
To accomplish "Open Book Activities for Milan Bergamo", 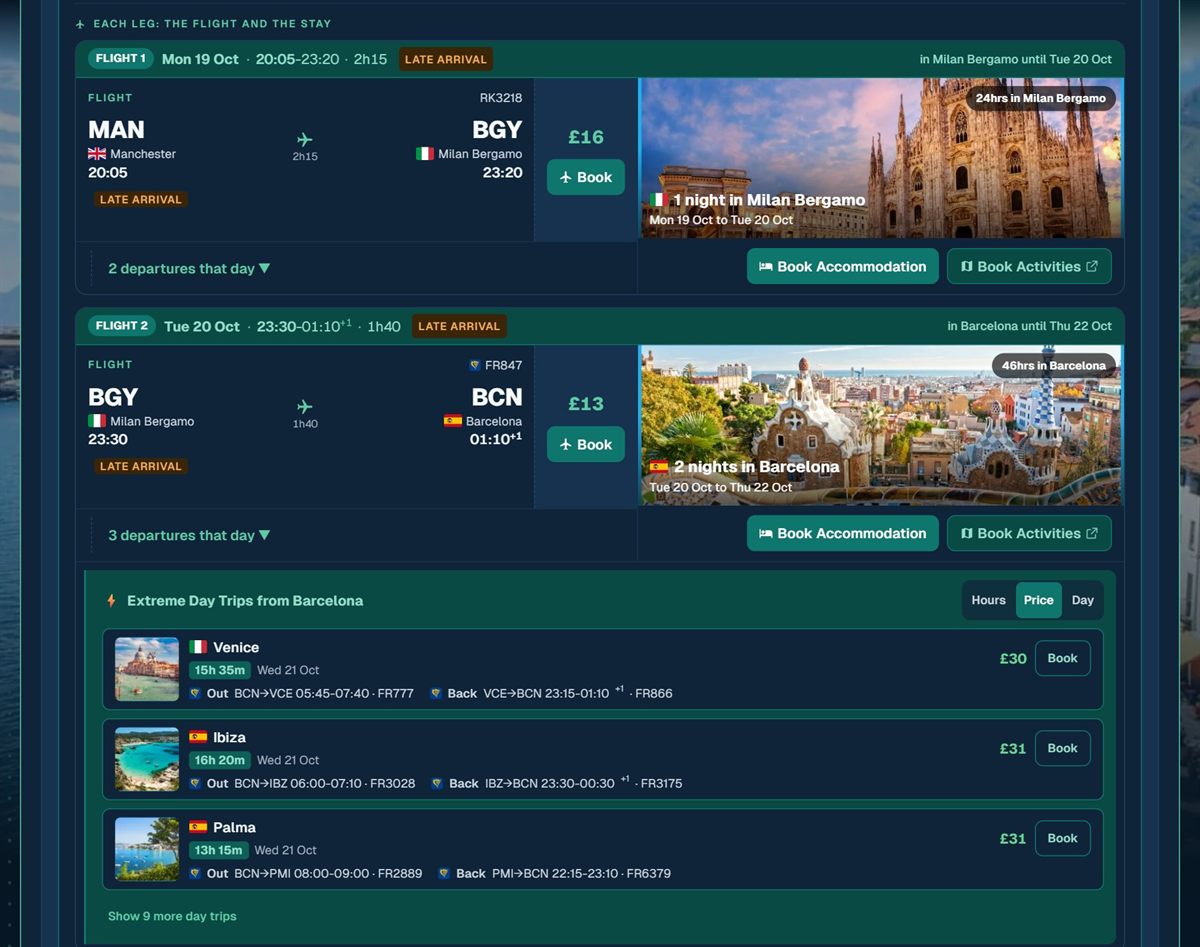I will pos(1029,266).
